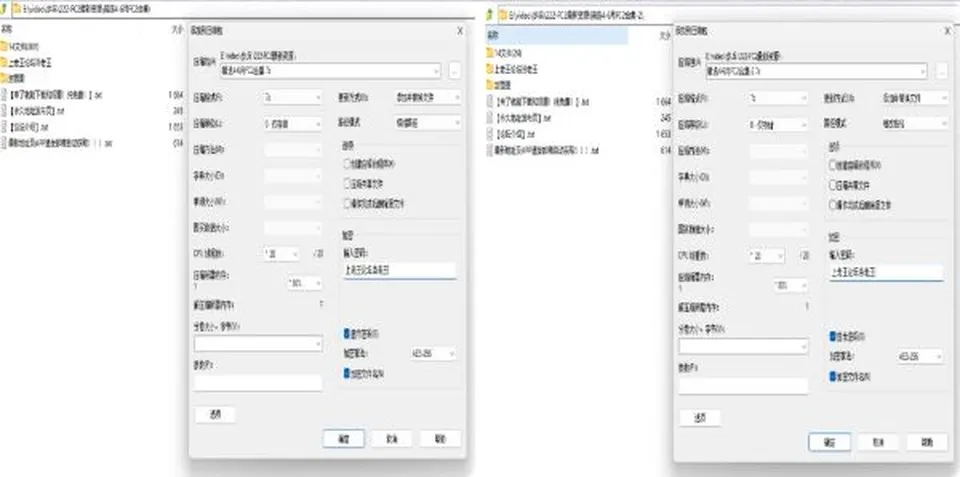
Task: Tick 'Create SFX archive' checkbox in left dialog
Action: [x=347, y=163]
